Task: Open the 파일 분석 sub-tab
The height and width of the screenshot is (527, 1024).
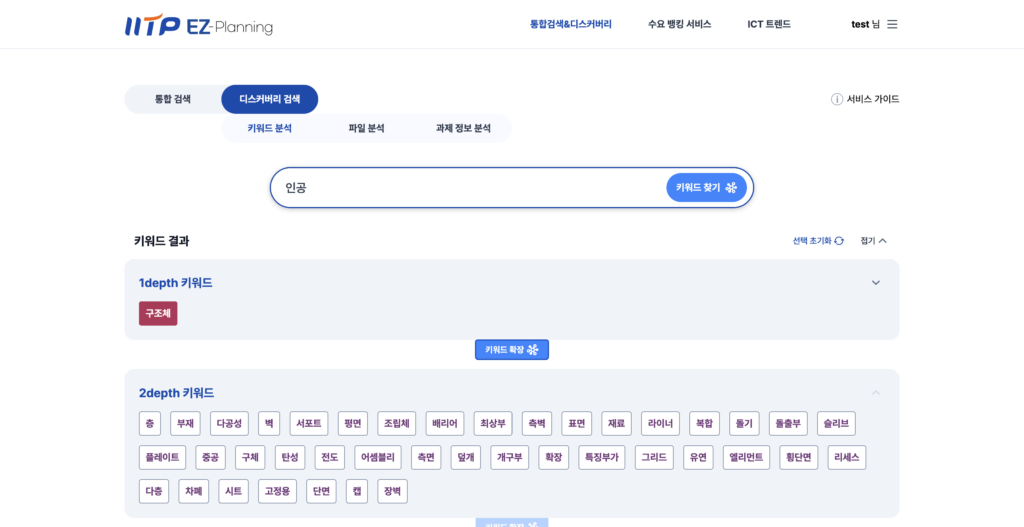Action: [366, 128]
